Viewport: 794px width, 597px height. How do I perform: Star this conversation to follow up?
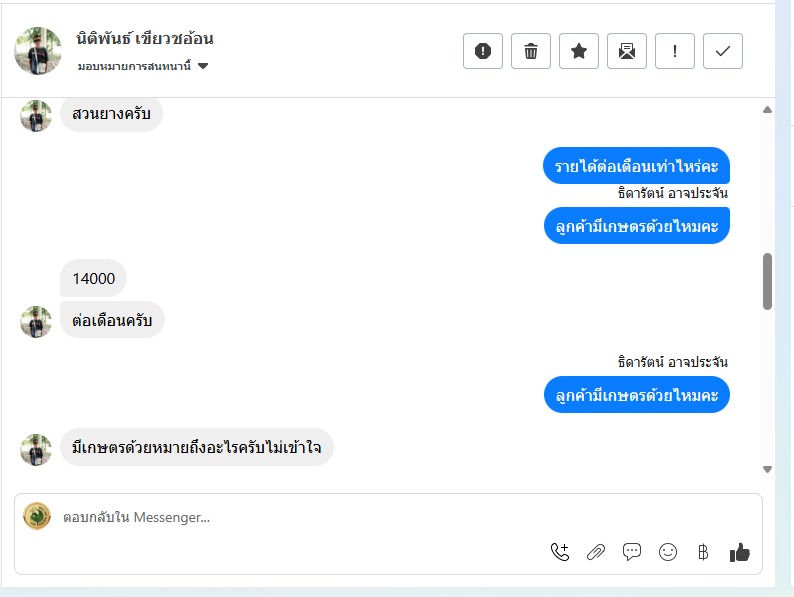579,51
